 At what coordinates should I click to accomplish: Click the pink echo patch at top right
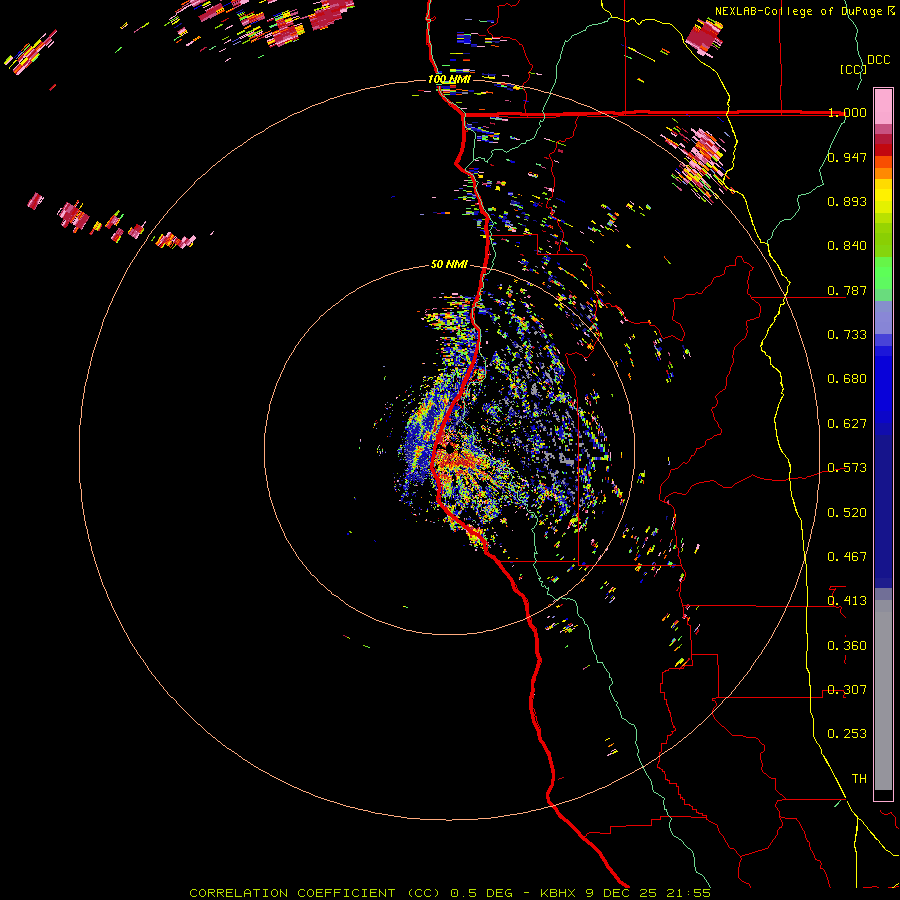click(704, 37)
